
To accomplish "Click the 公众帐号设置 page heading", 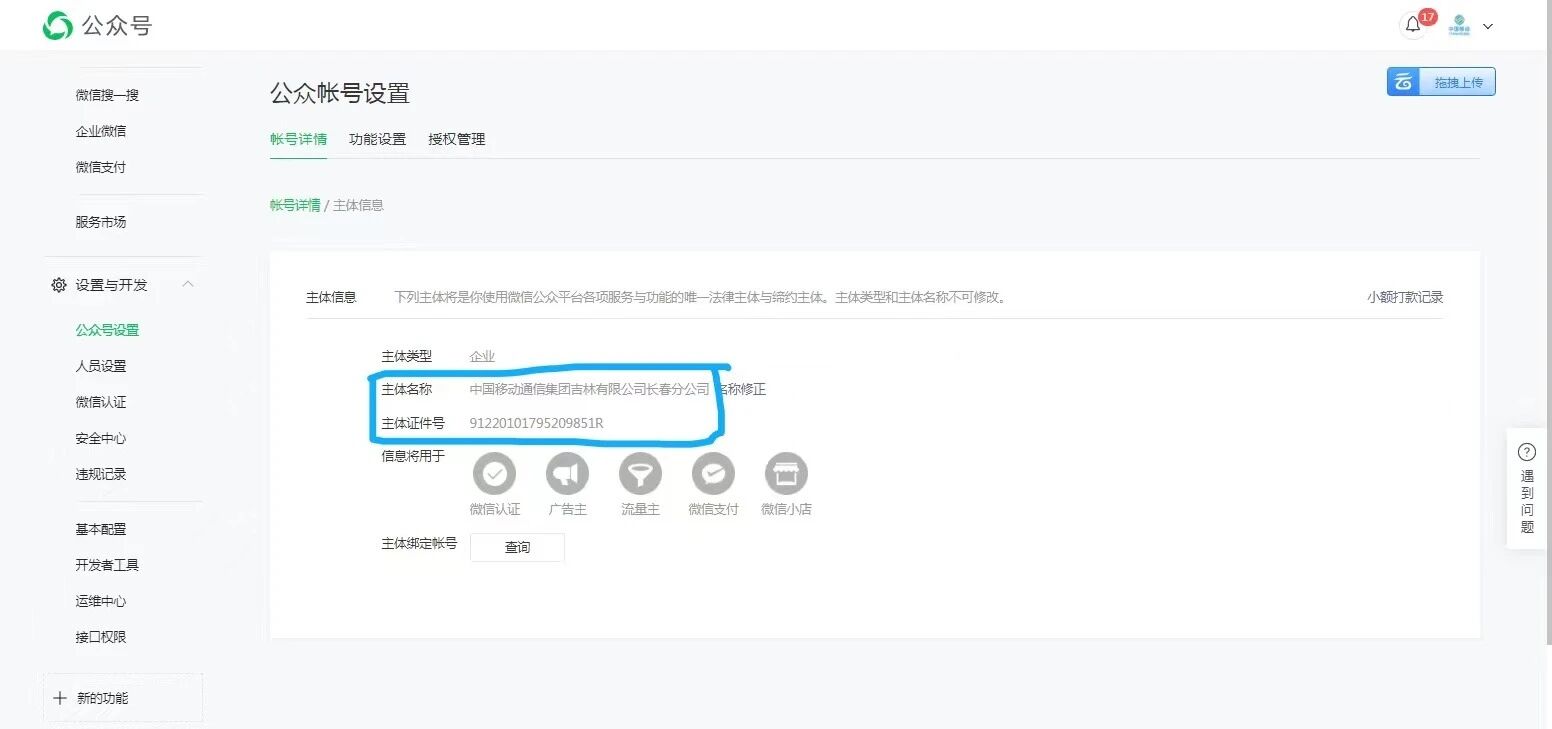I will 340,94.
